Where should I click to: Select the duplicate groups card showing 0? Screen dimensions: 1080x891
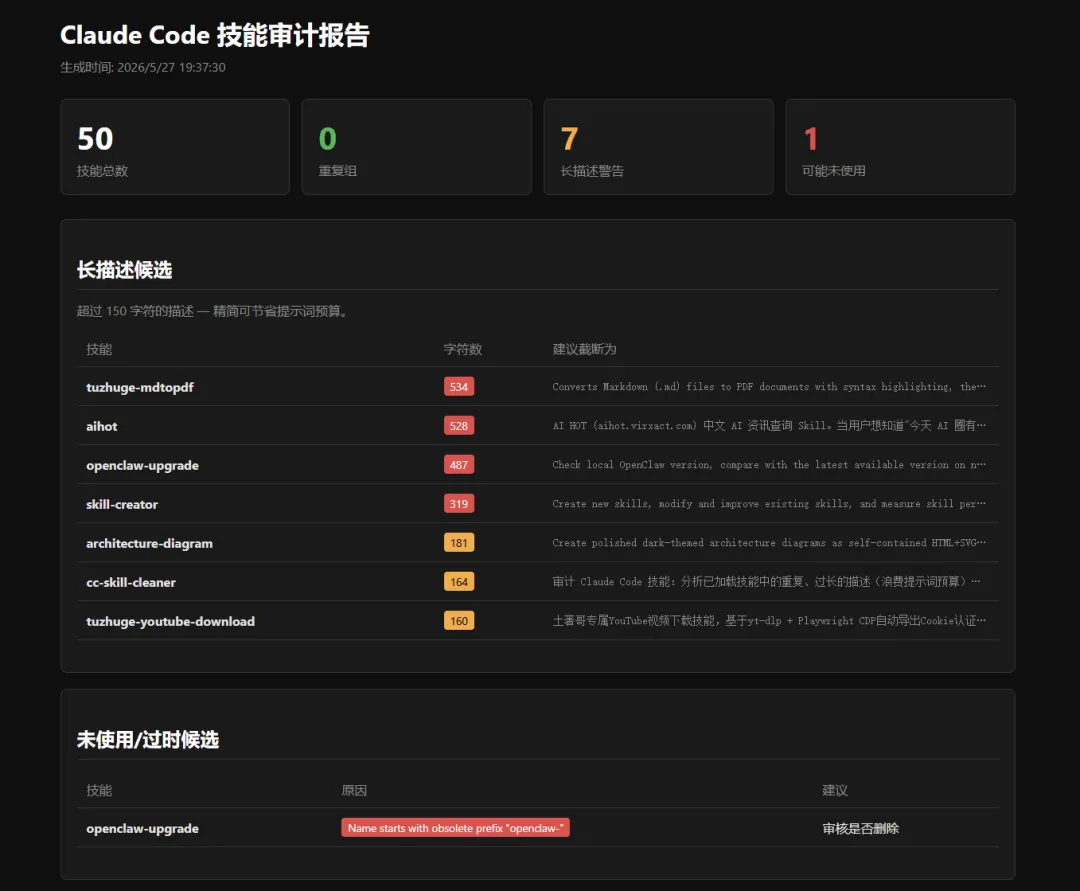pos(417,147)
